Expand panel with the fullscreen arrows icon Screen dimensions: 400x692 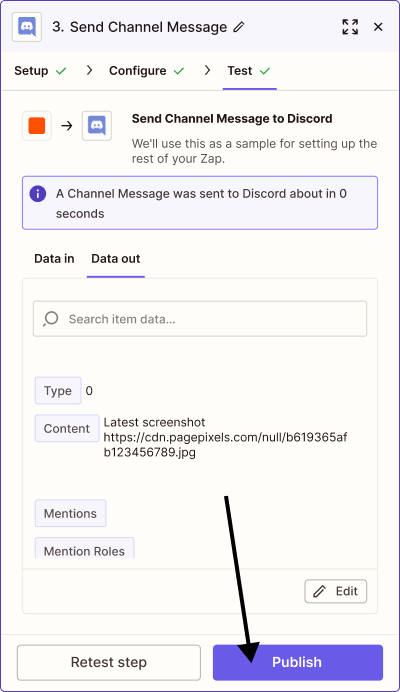point(350,27)
